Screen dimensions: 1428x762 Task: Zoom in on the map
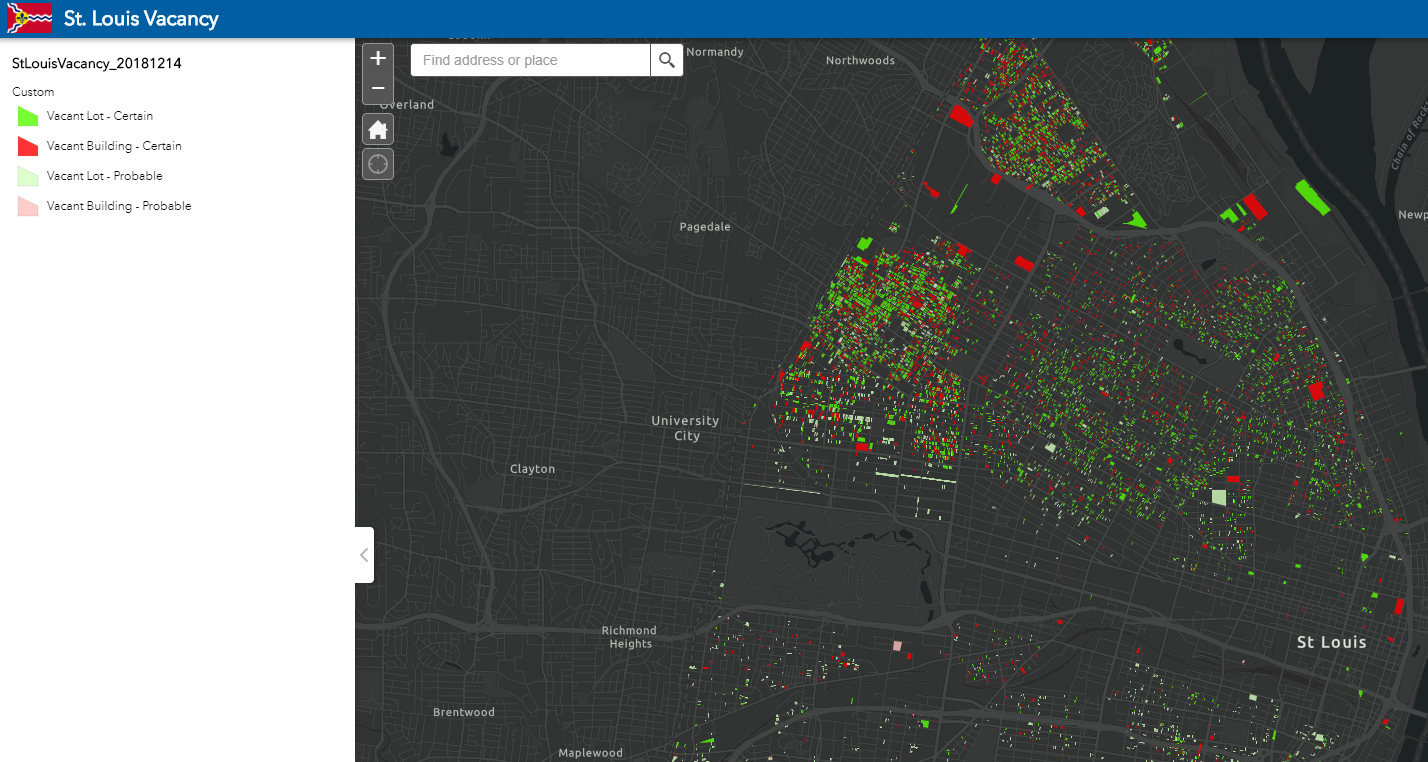[x=378, y=58]
